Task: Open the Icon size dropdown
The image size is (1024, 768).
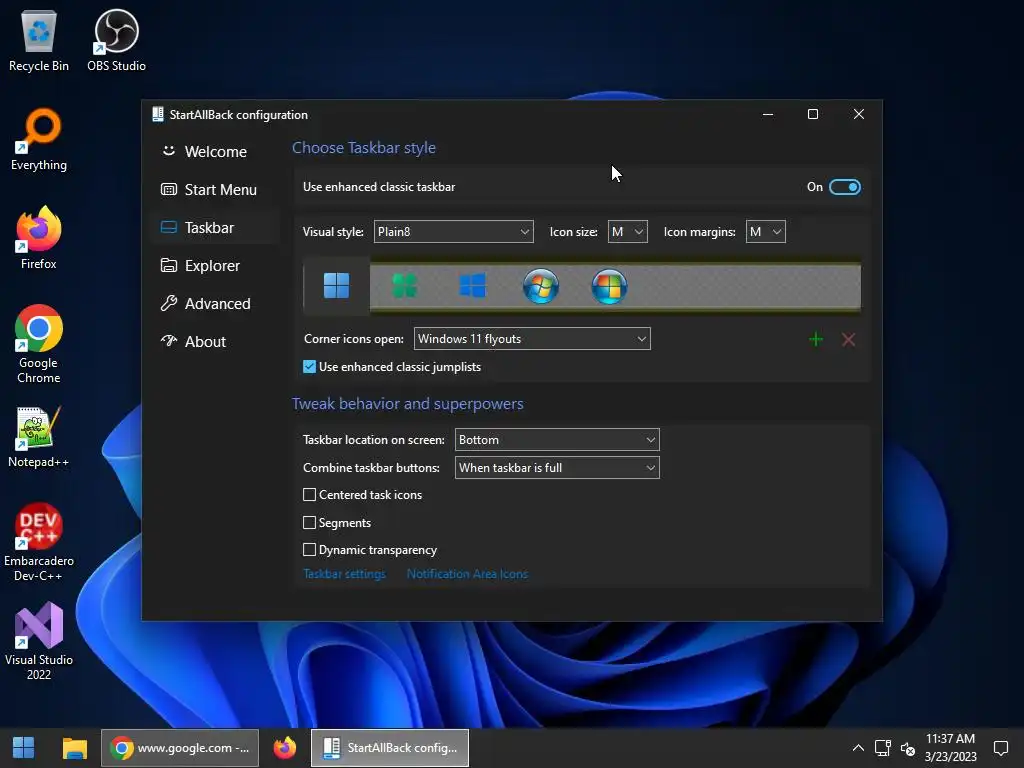Action: [x=628, y=232]
